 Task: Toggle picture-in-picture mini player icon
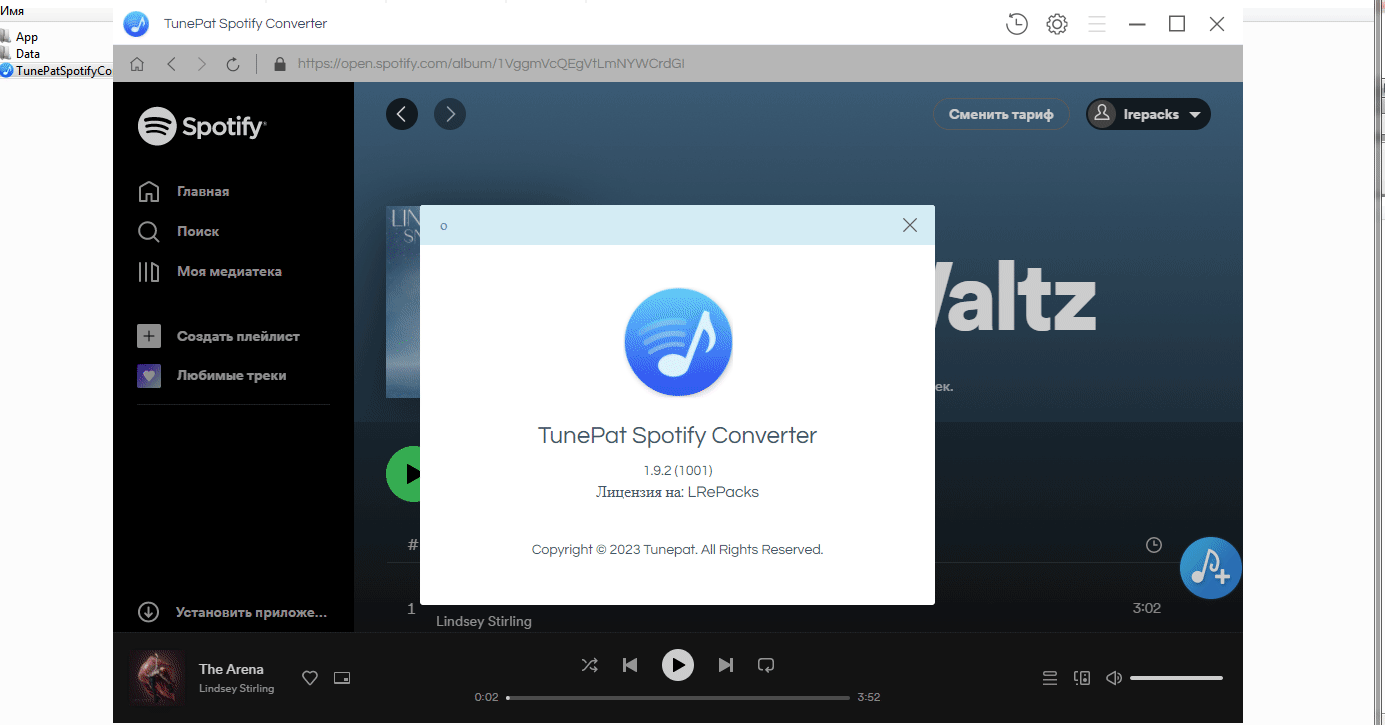coord(342,678)
